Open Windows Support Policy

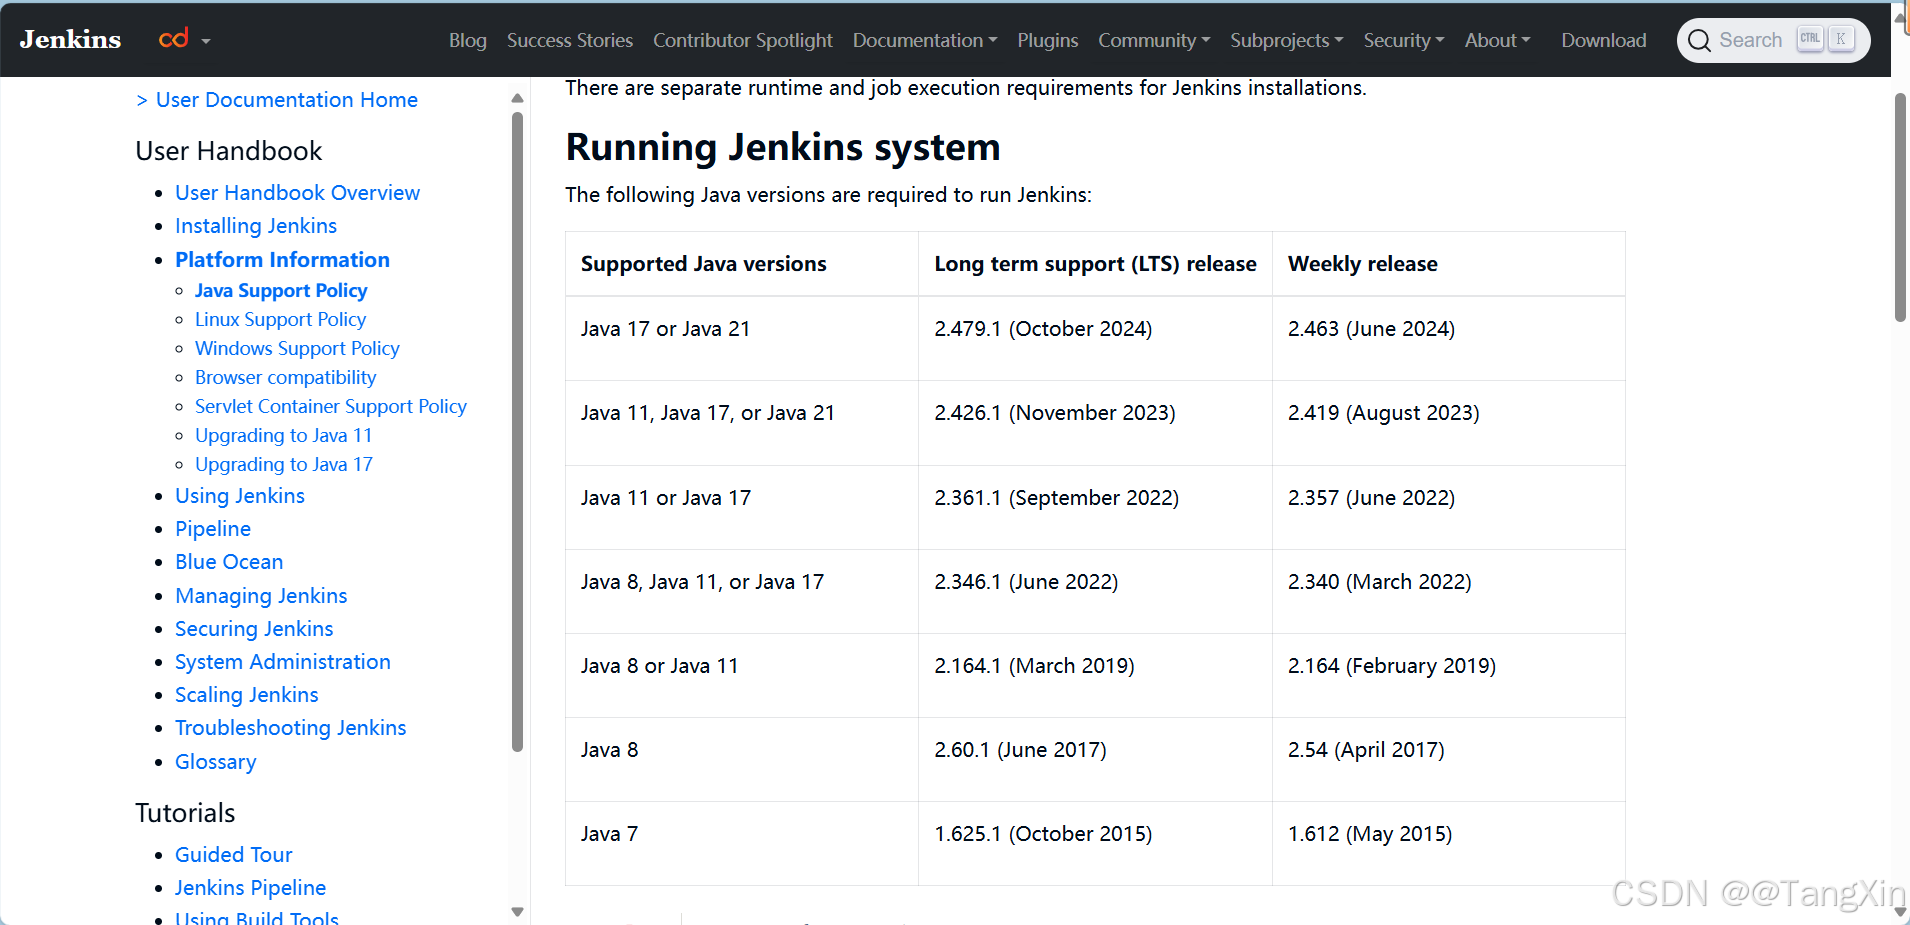point(297,348)
